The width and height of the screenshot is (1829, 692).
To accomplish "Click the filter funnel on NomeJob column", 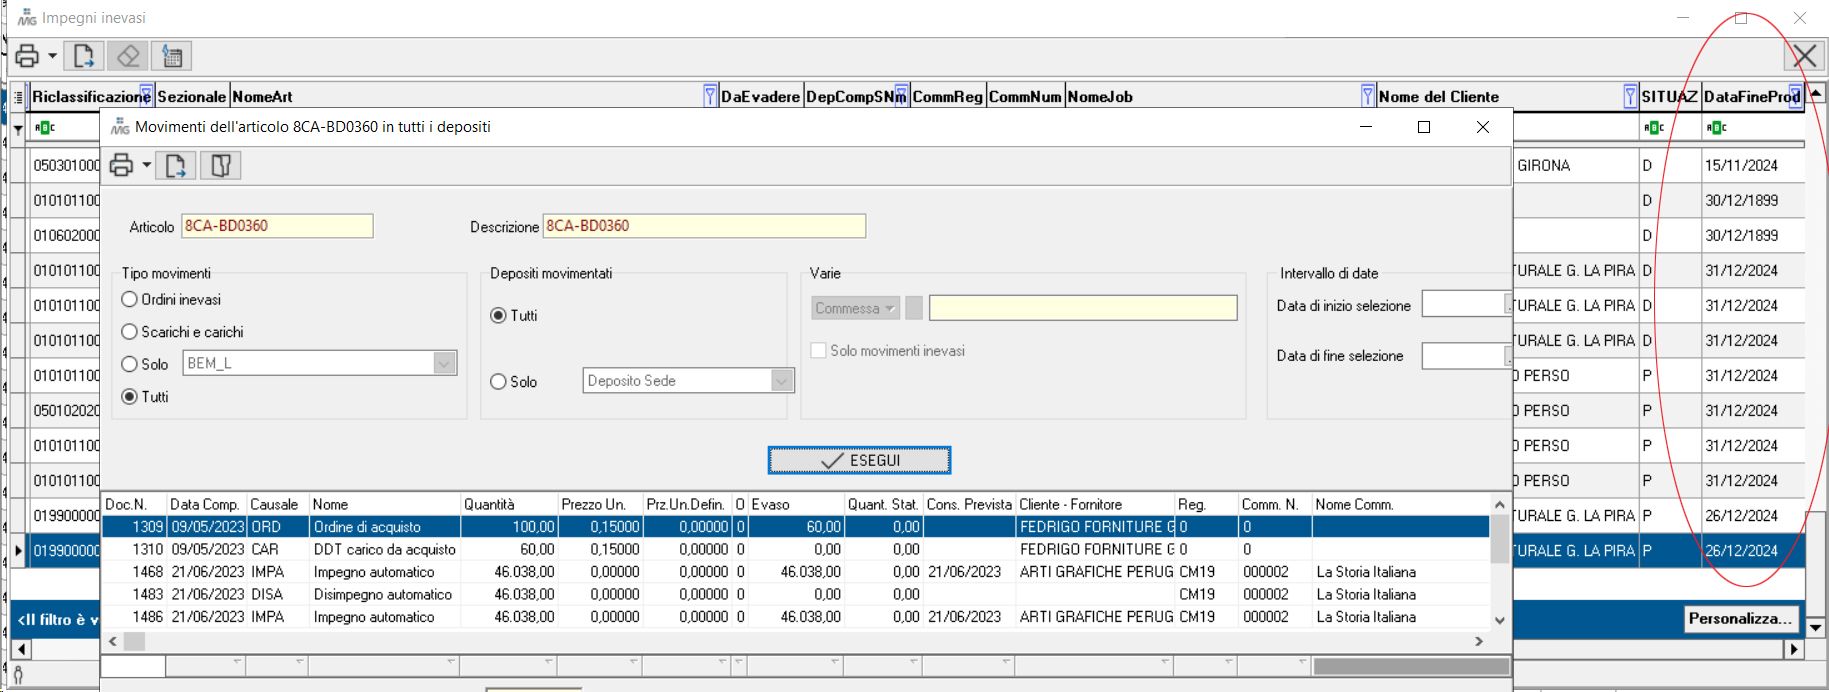I will 1368,96.
